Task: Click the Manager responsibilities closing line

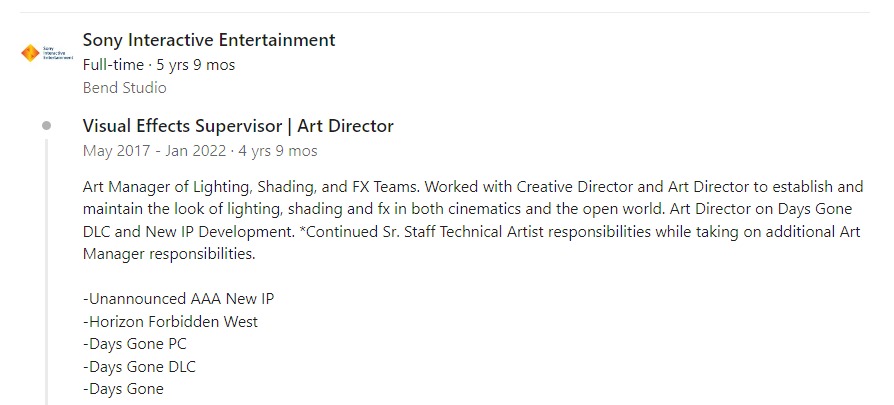Action: 169,254
